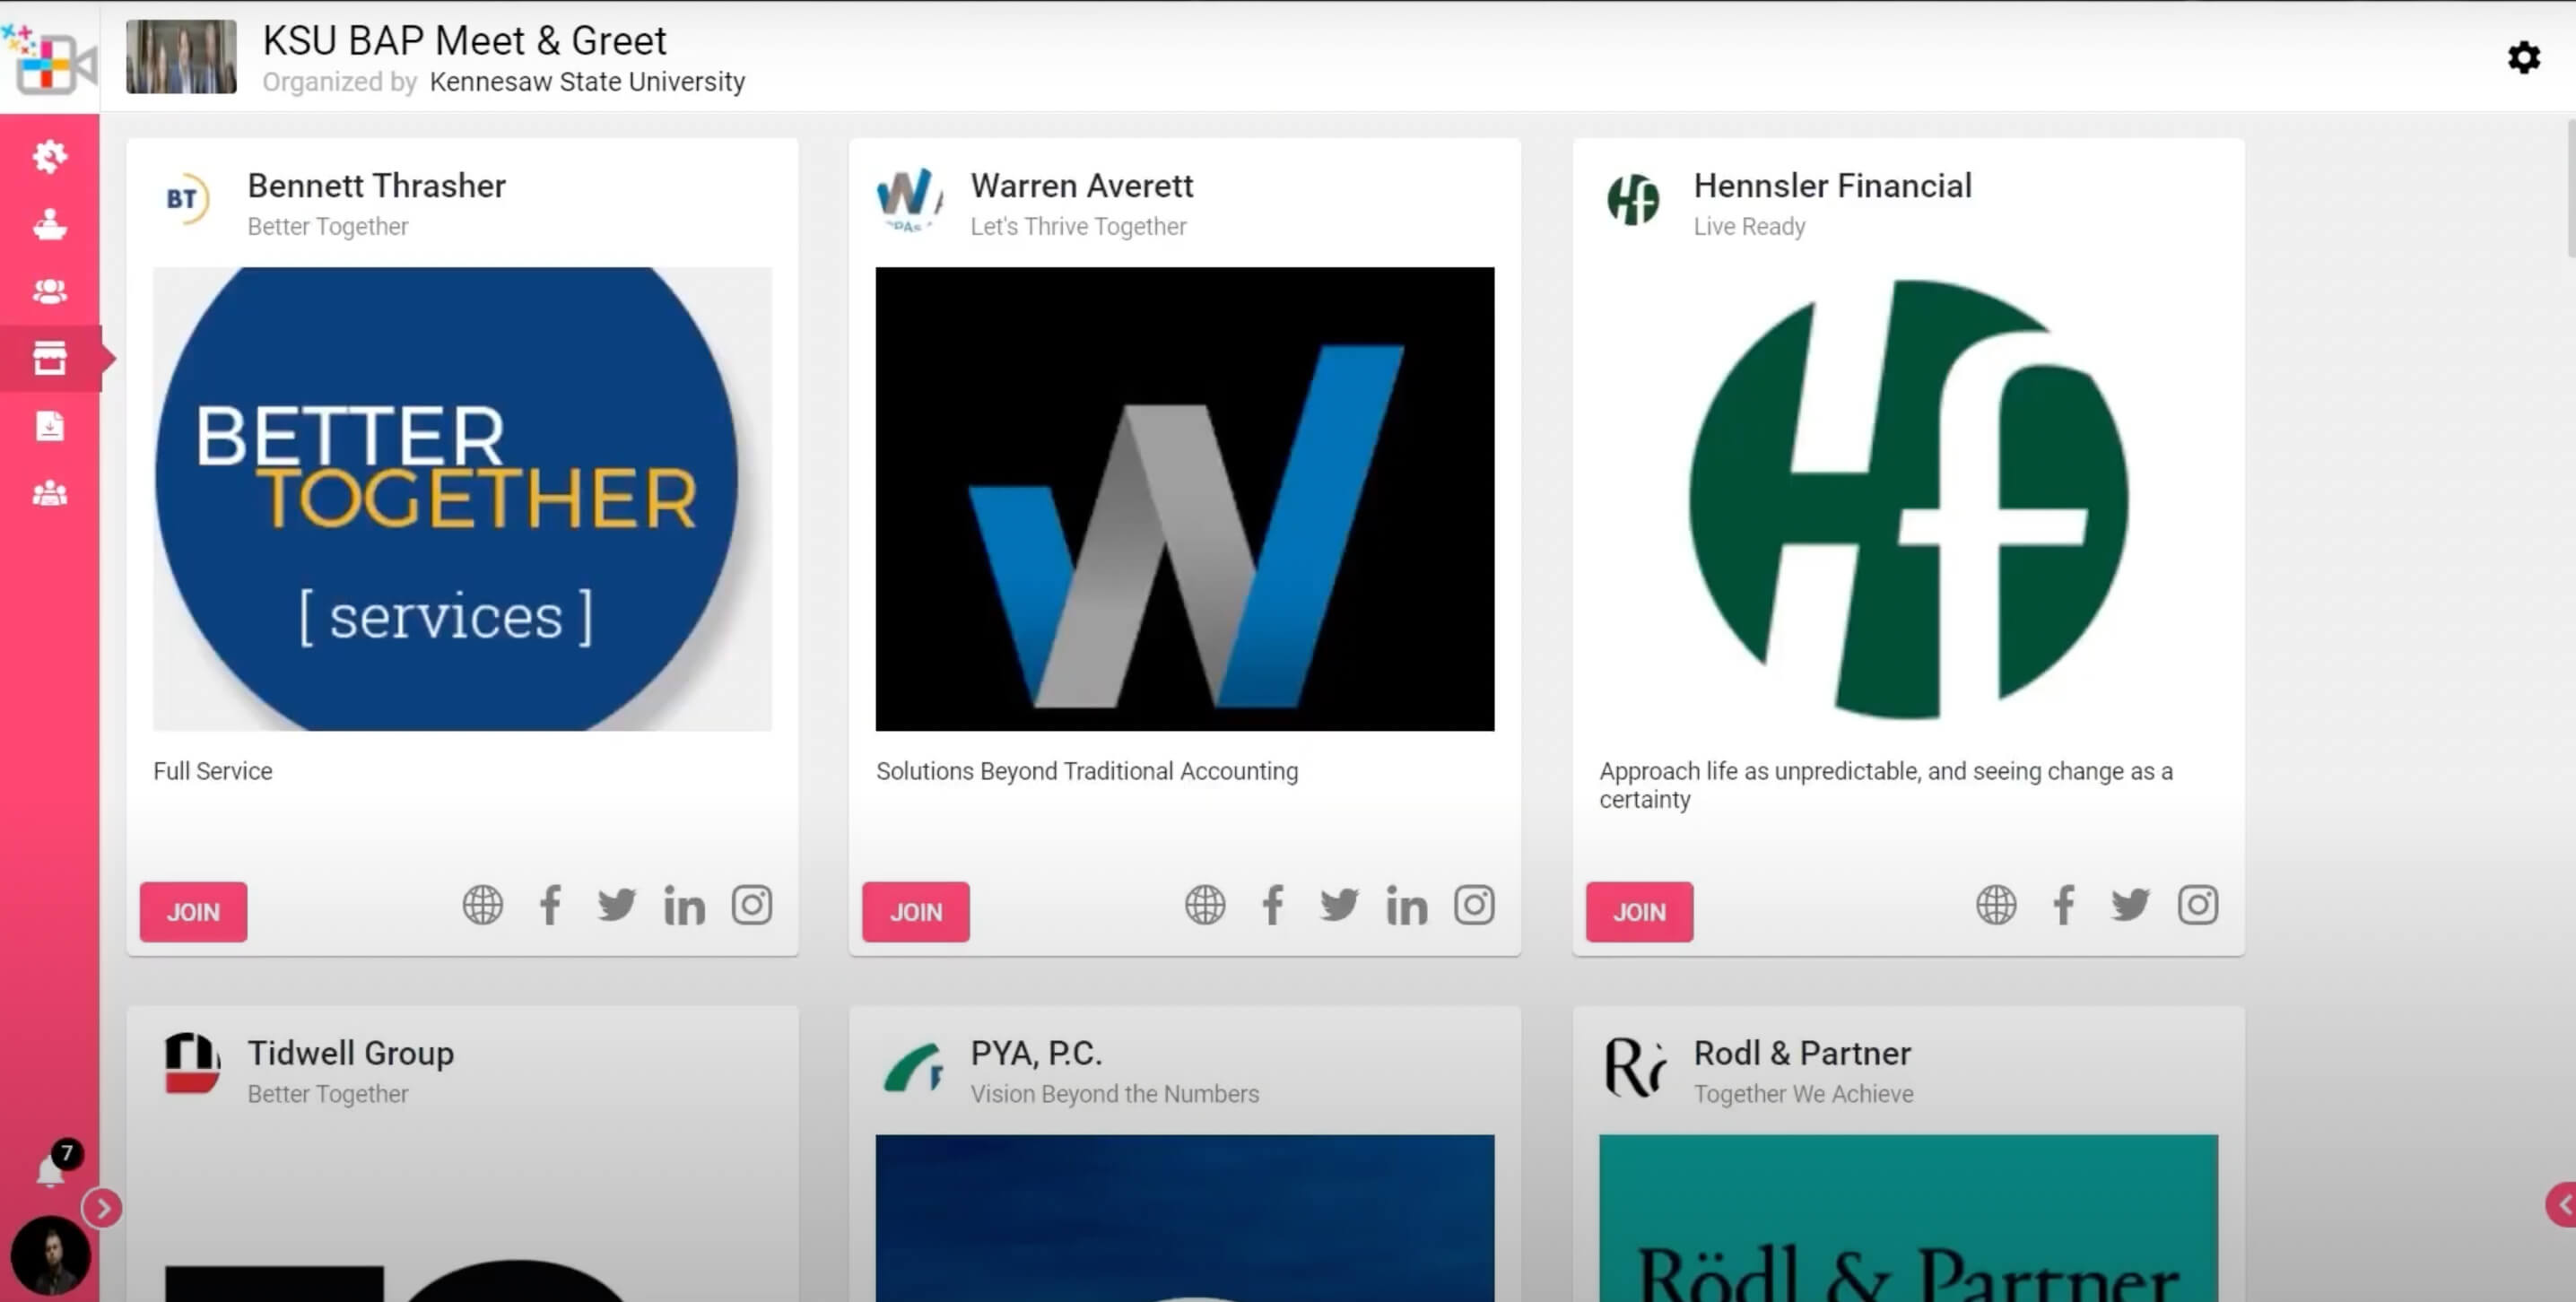Screen dimensions: 2576x1302
Task: Click the 'Full Service' description text
Action: click(x=213, y=771)
